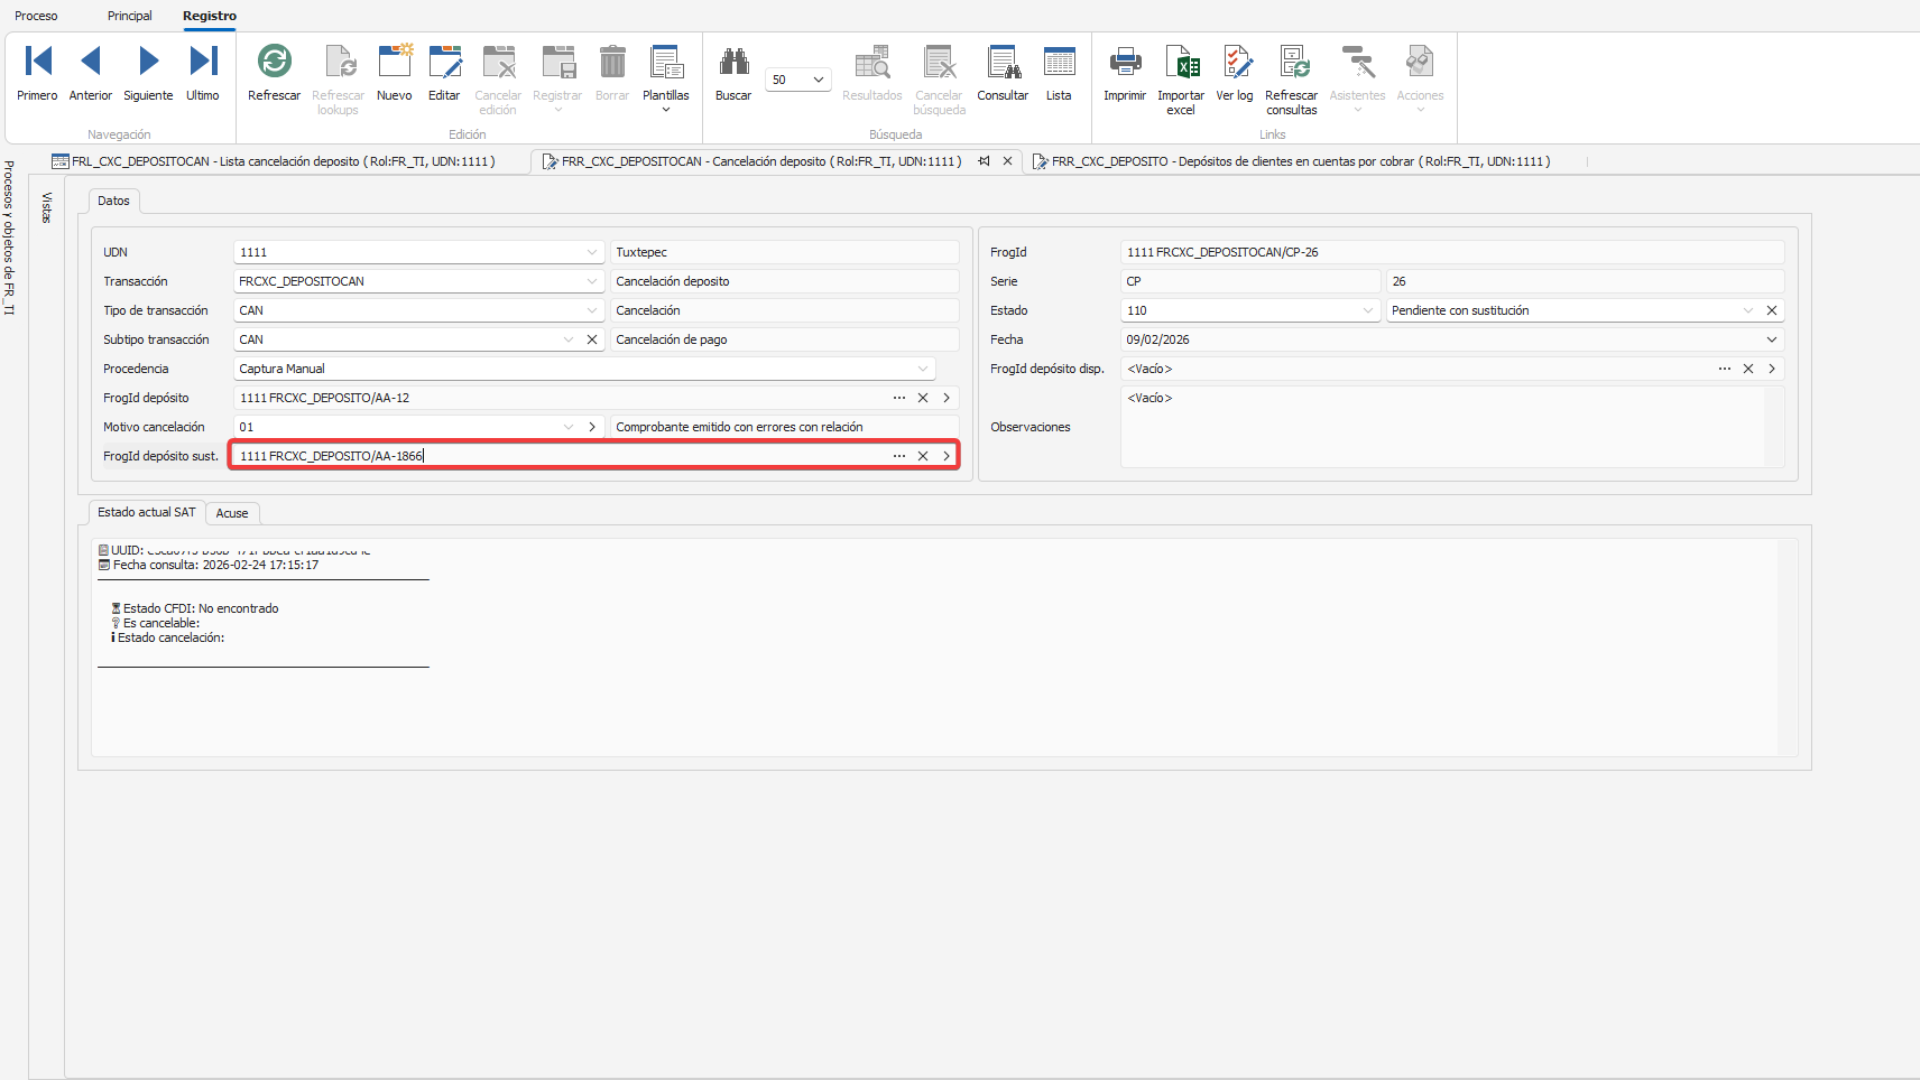The height and width of the screenshot is (1080, 1920).
Task: Click the Editar record icon
Action: point(444,62)
